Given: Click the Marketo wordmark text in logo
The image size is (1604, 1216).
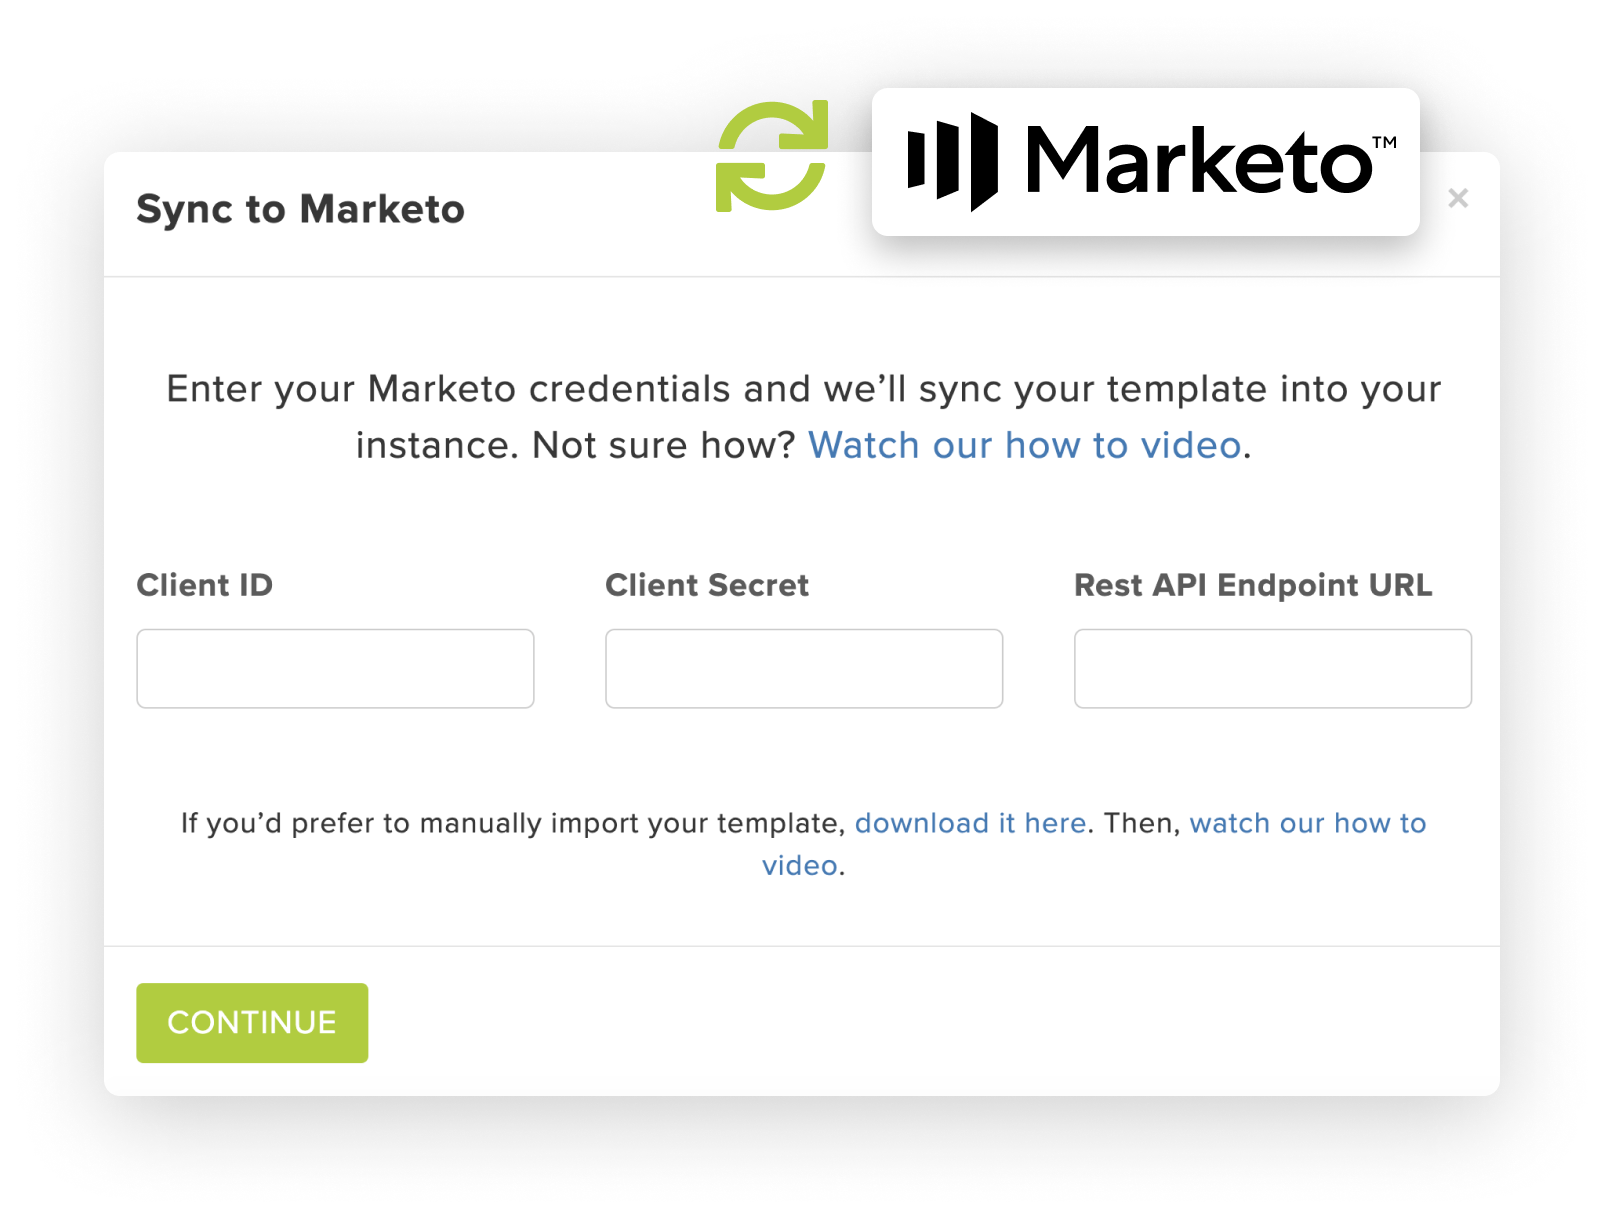Looking at the screenshot, I should (1199, 161).
